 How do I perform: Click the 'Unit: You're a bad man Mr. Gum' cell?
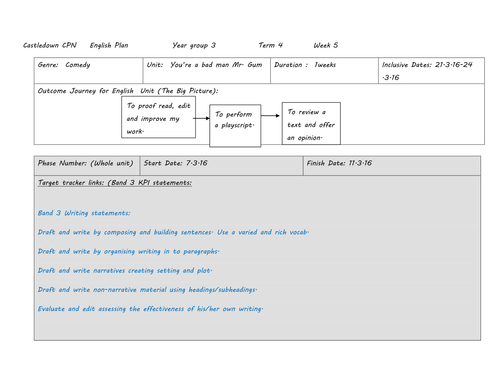[207, 71]
